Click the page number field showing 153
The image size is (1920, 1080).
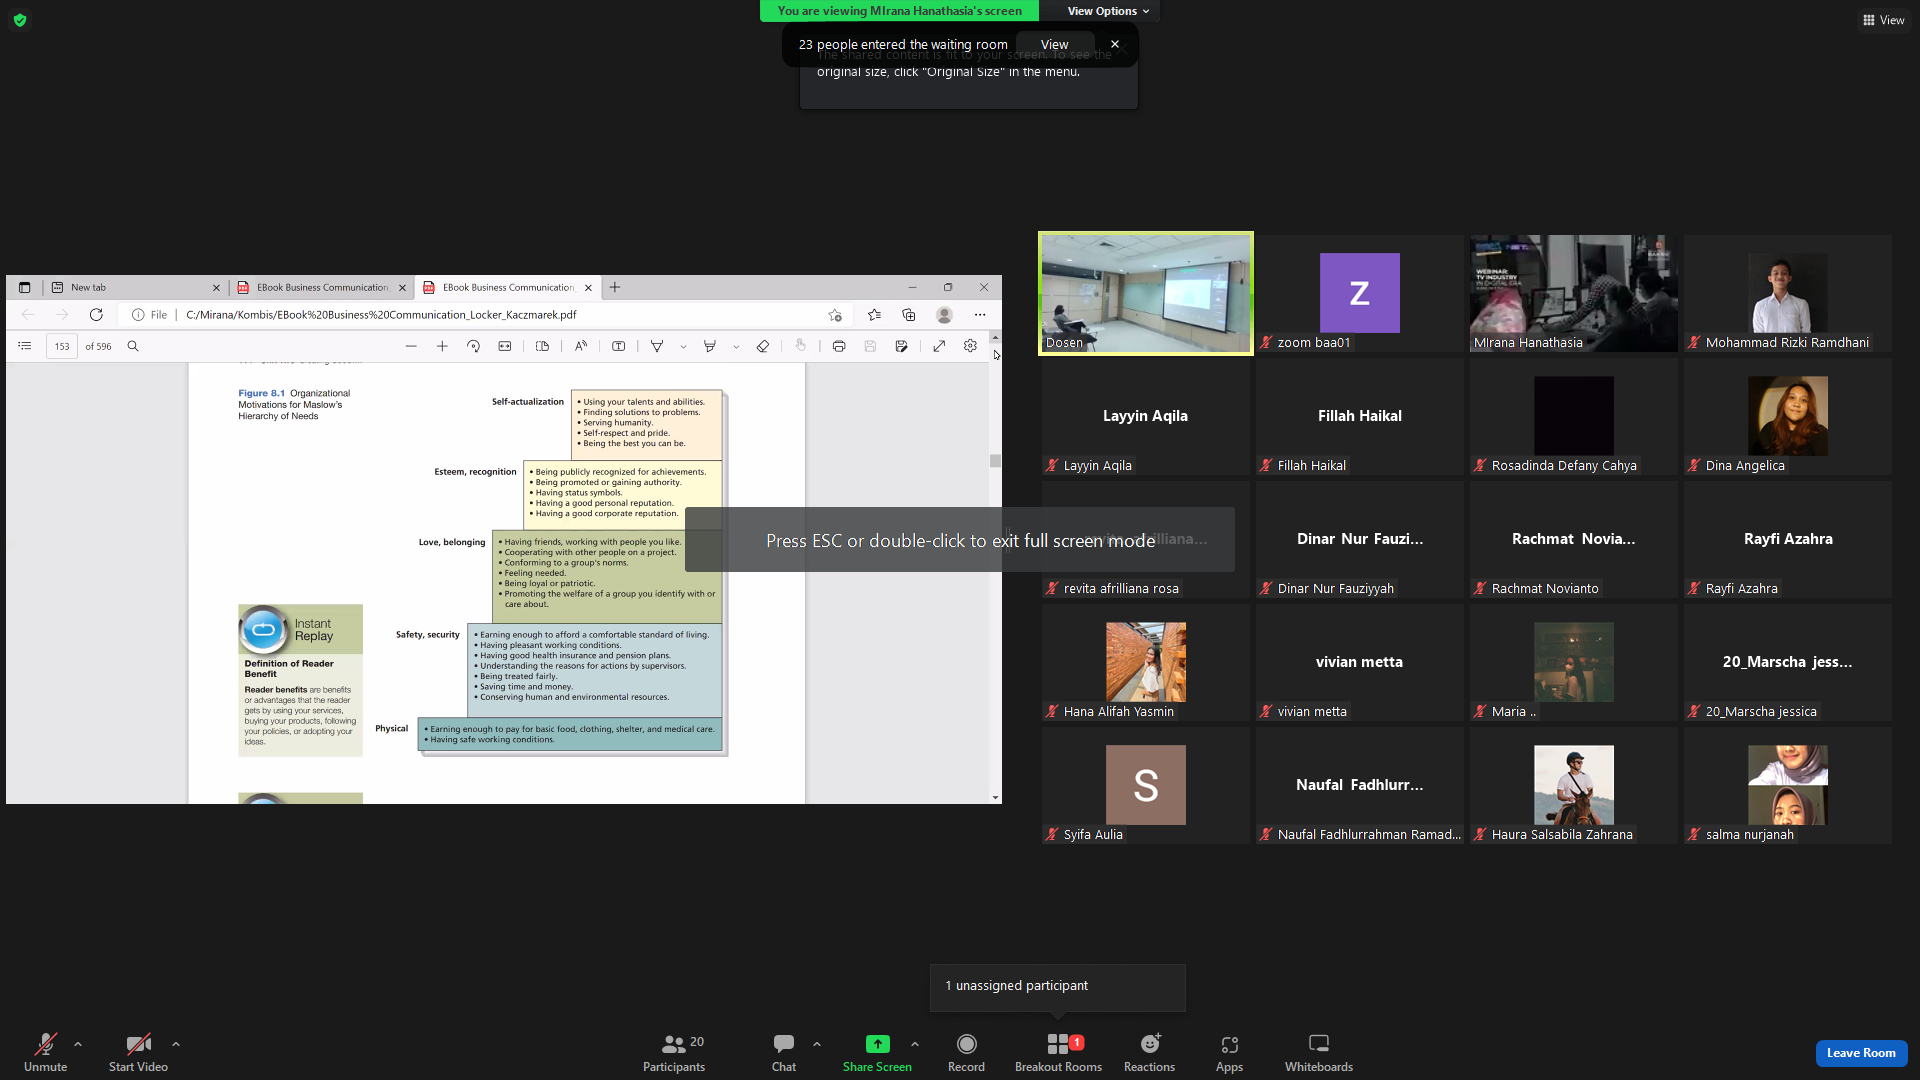(62, 346)
